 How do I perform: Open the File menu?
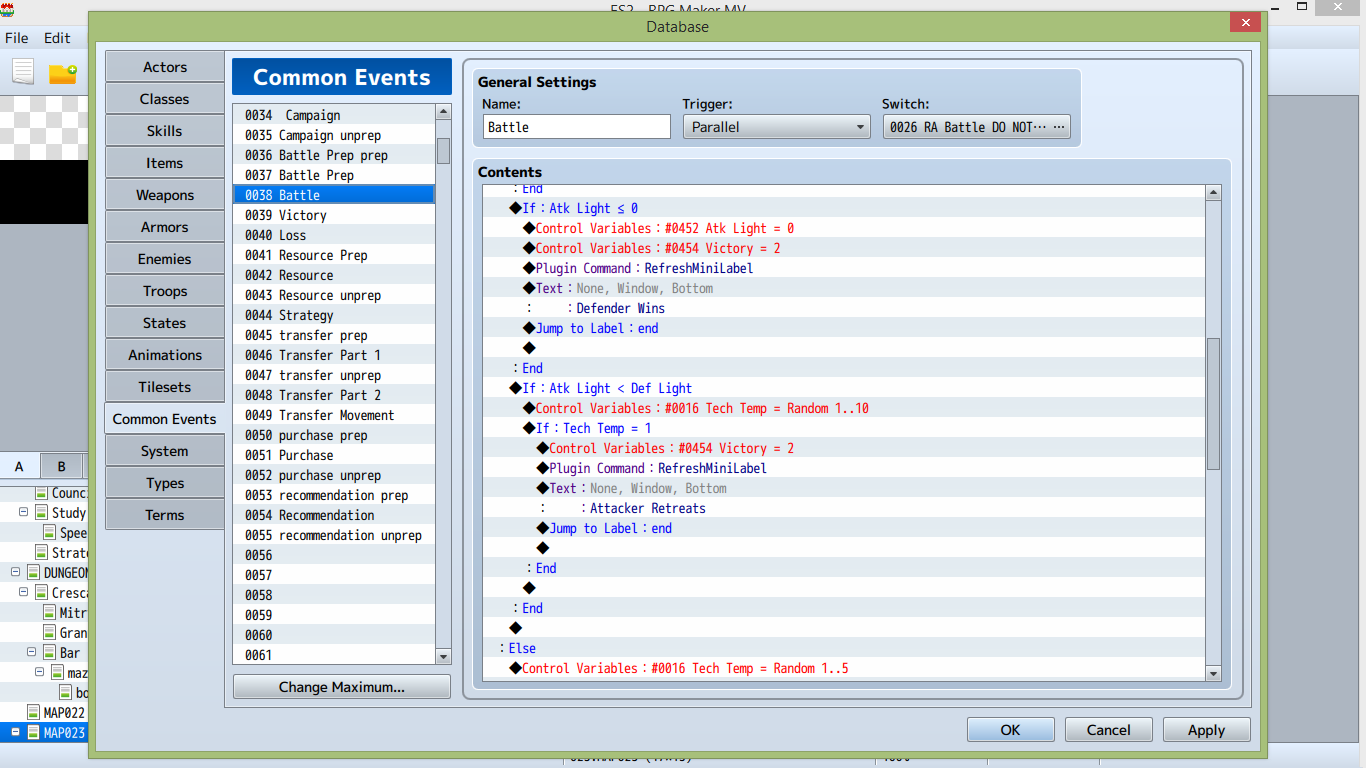[x=17, y=38]
